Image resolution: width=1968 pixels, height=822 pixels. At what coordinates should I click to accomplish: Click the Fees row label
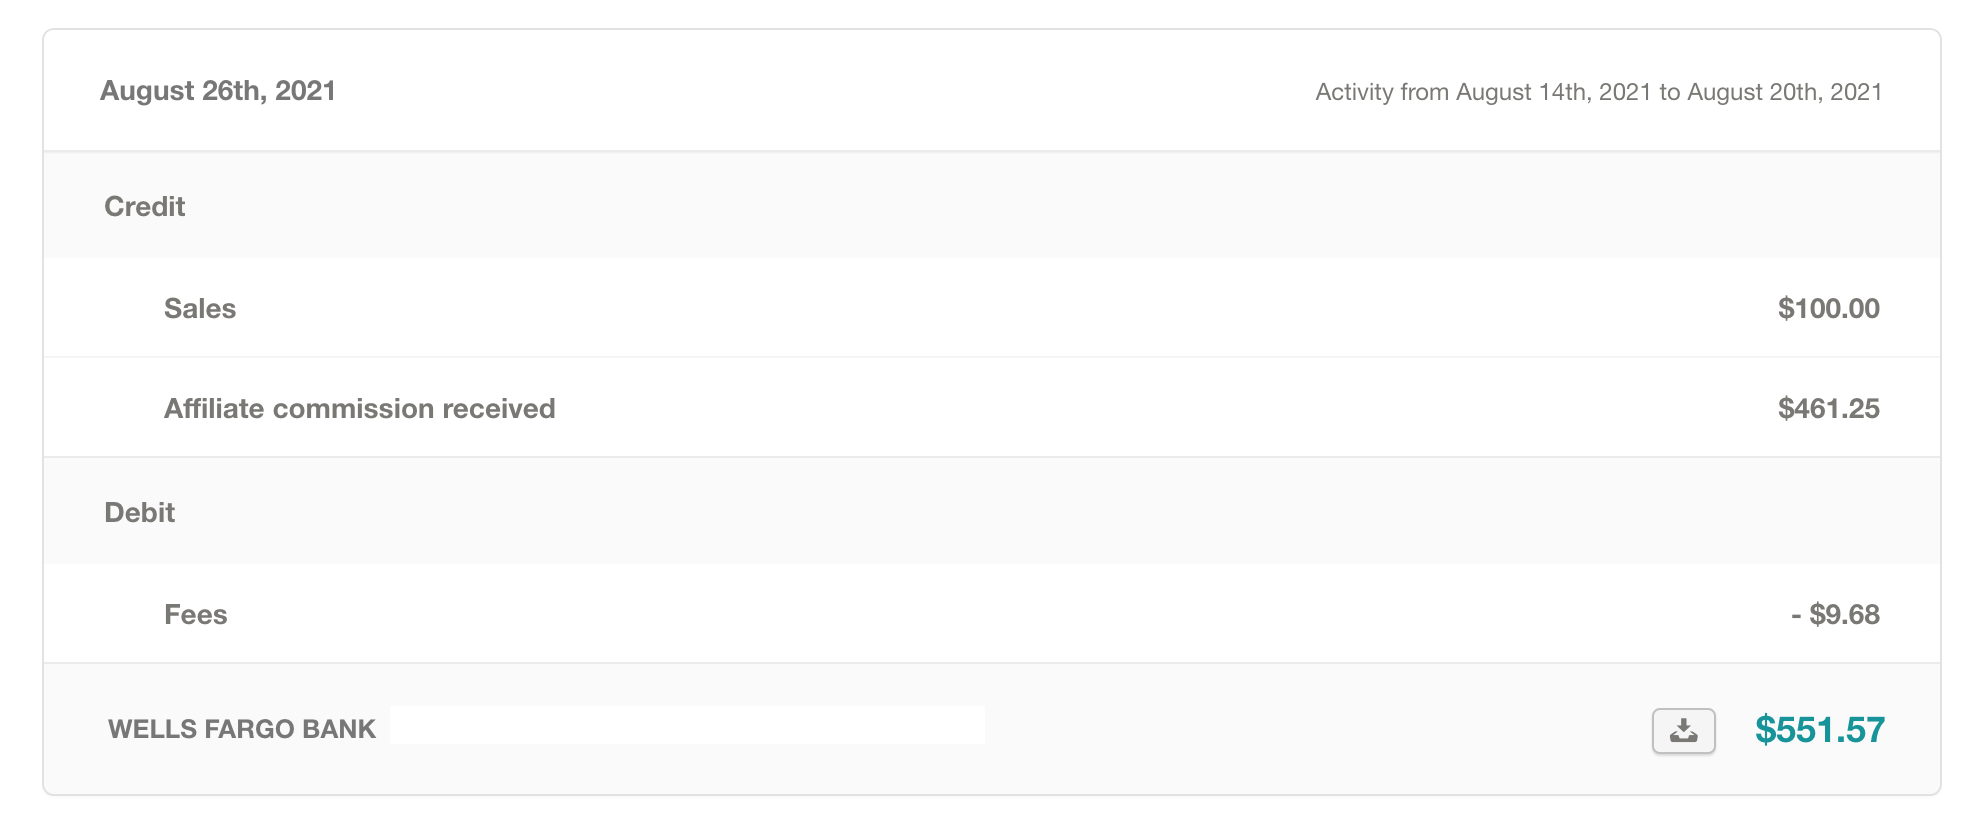point(196,615)
